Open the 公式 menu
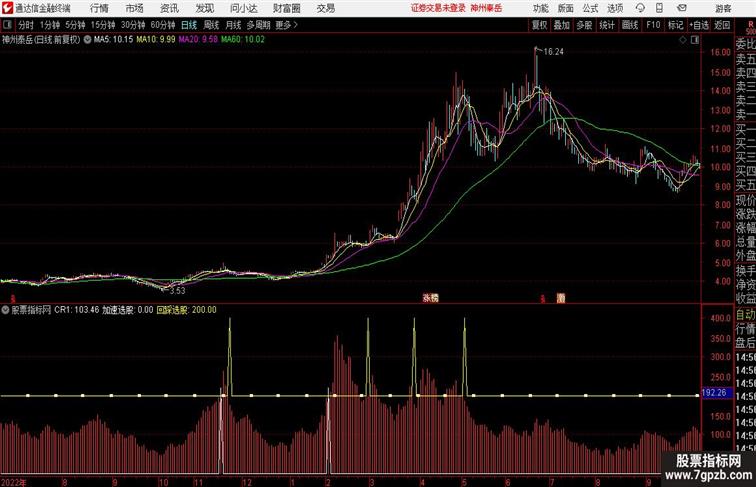The image size is (756, 487). 590,8
